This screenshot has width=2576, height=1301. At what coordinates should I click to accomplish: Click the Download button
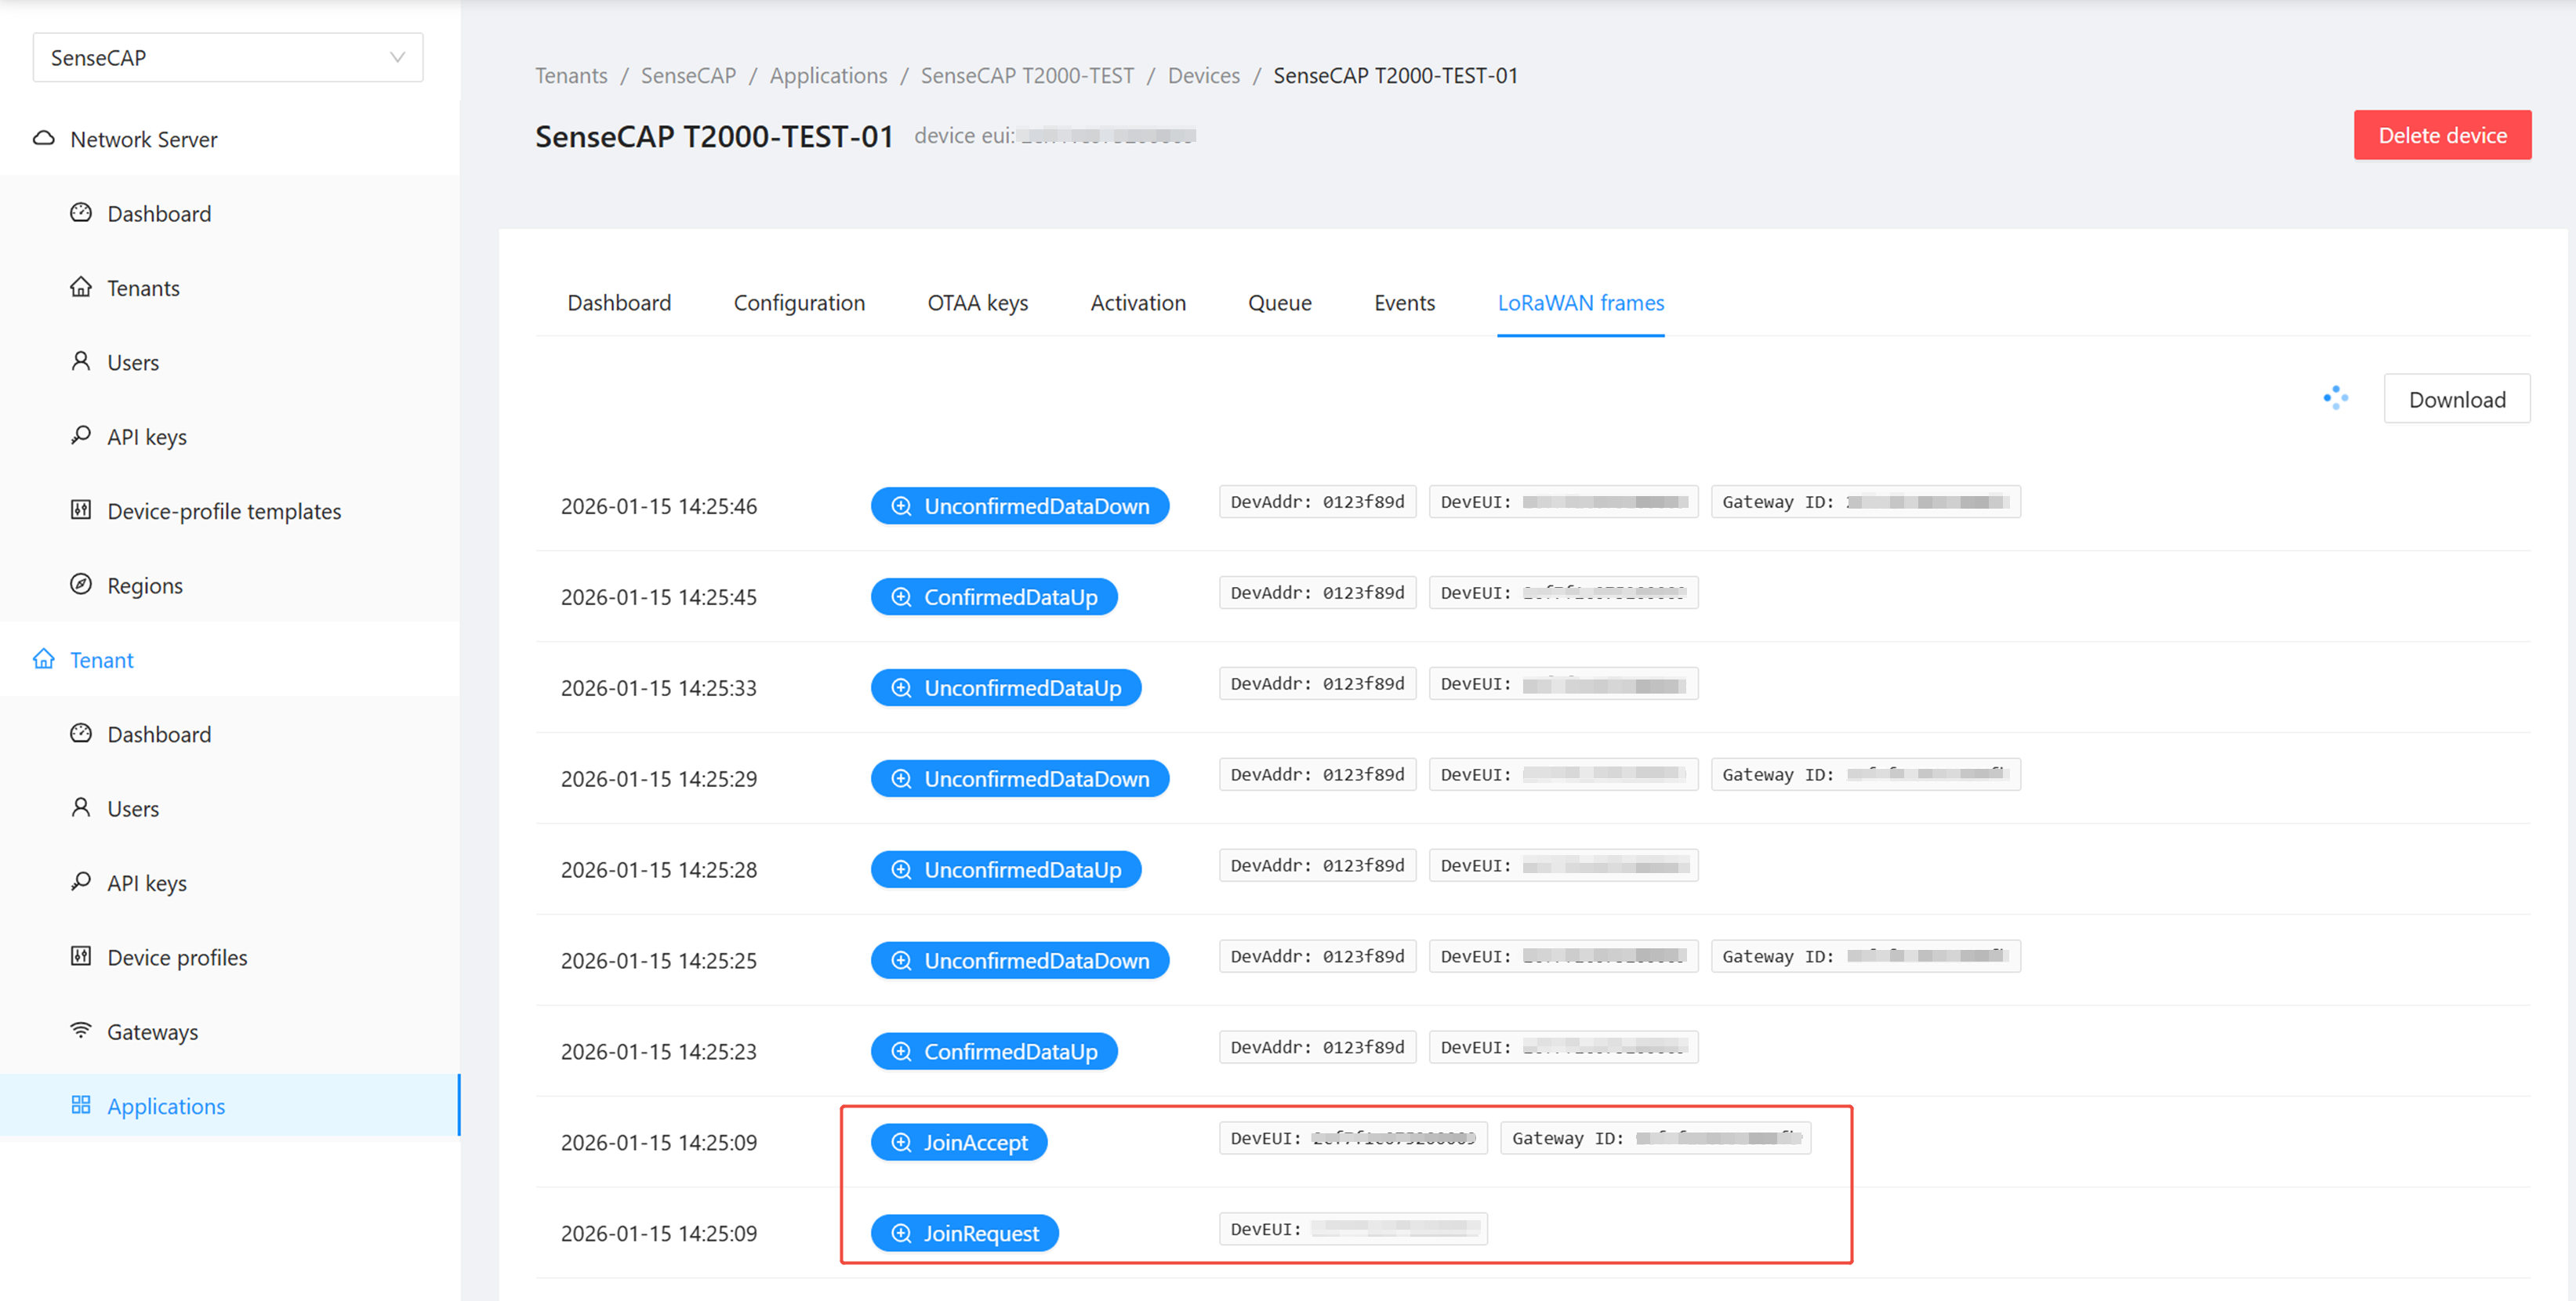click(x=2456, y=400)
